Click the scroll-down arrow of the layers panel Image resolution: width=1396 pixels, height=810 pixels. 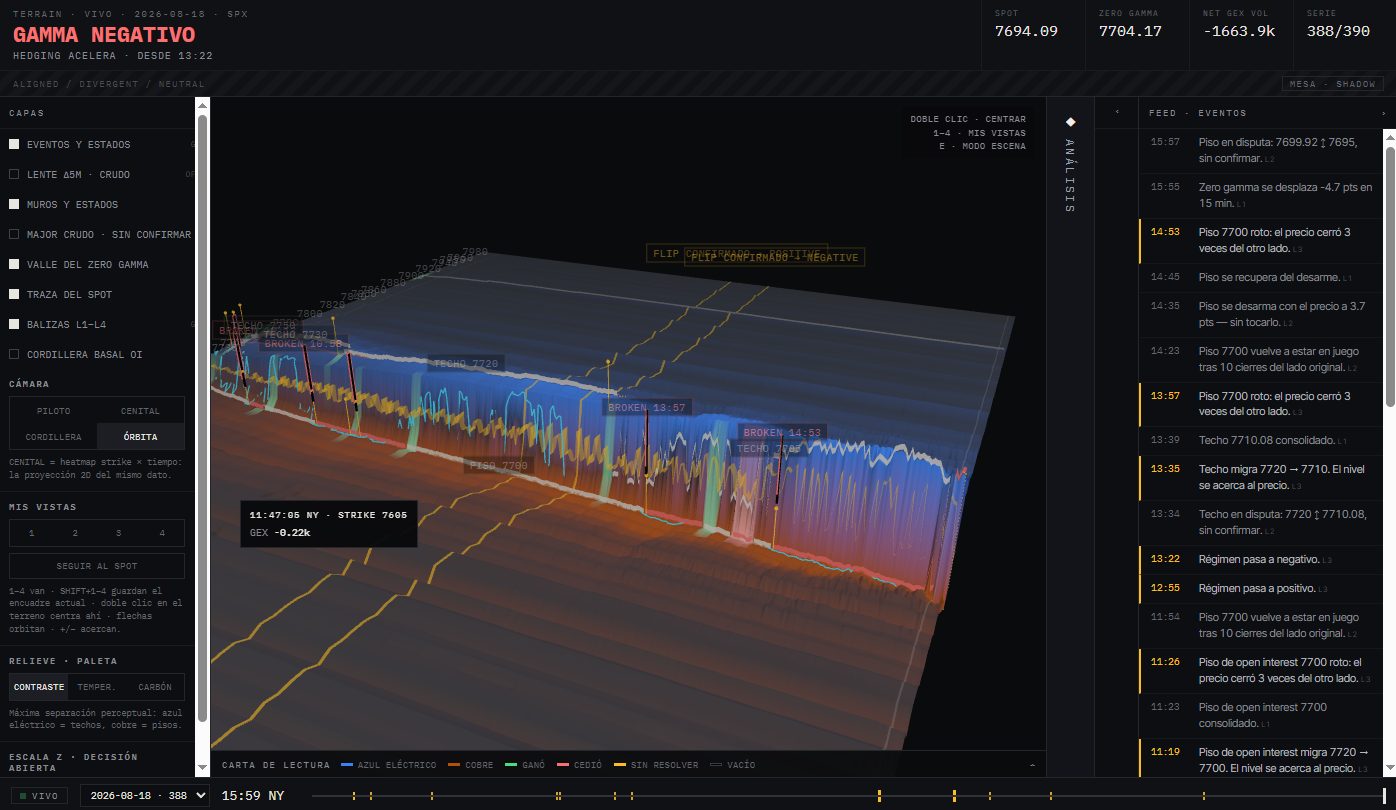click(202, 770)
